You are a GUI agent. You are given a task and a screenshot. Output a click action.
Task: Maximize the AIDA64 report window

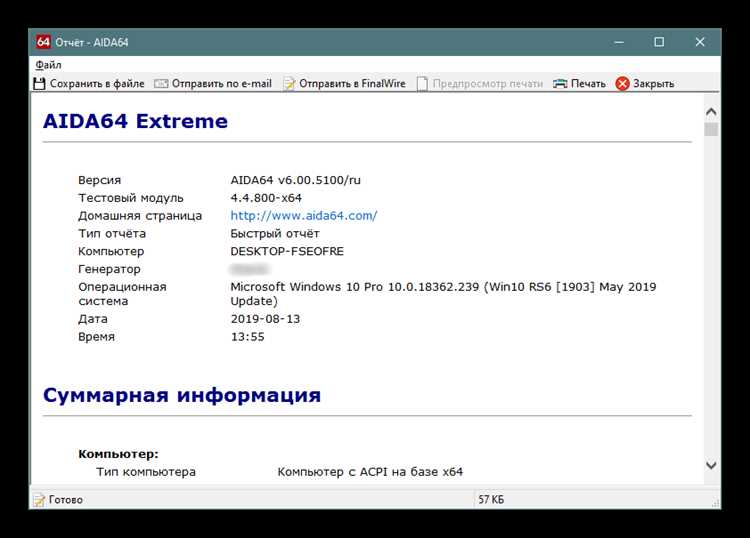tap(659, 42)
